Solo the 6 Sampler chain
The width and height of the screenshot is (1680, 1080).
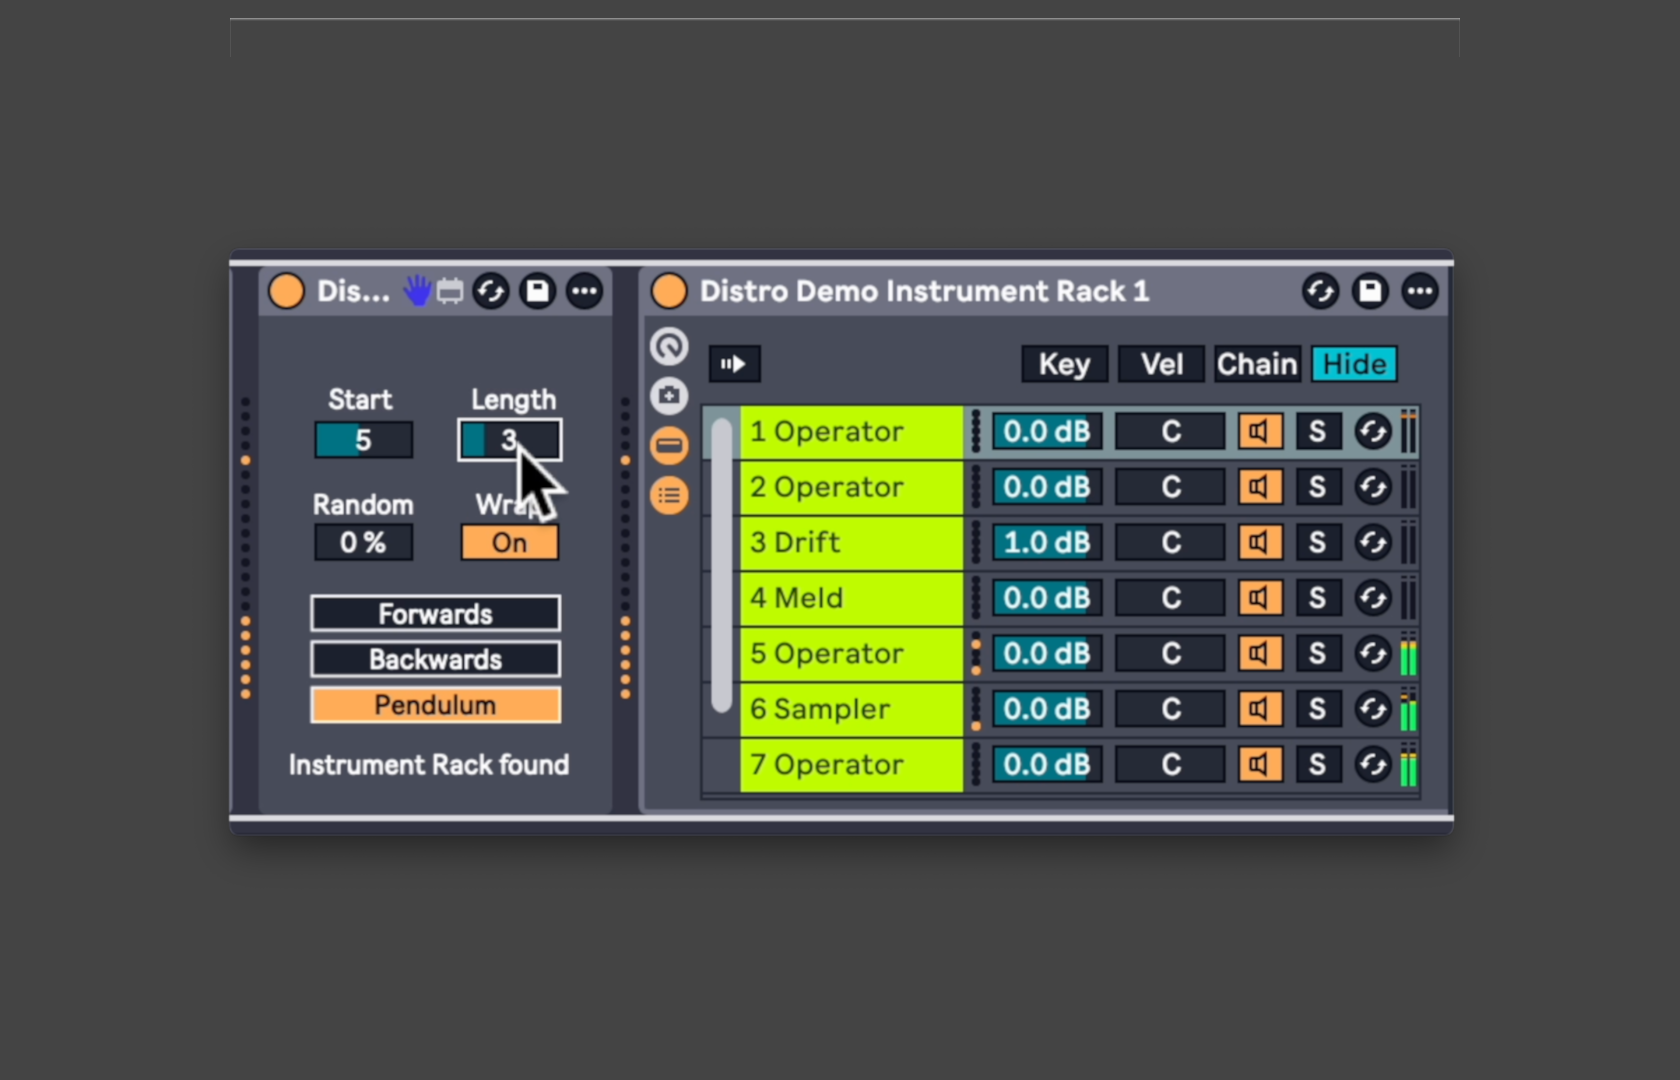point(1317,709)
